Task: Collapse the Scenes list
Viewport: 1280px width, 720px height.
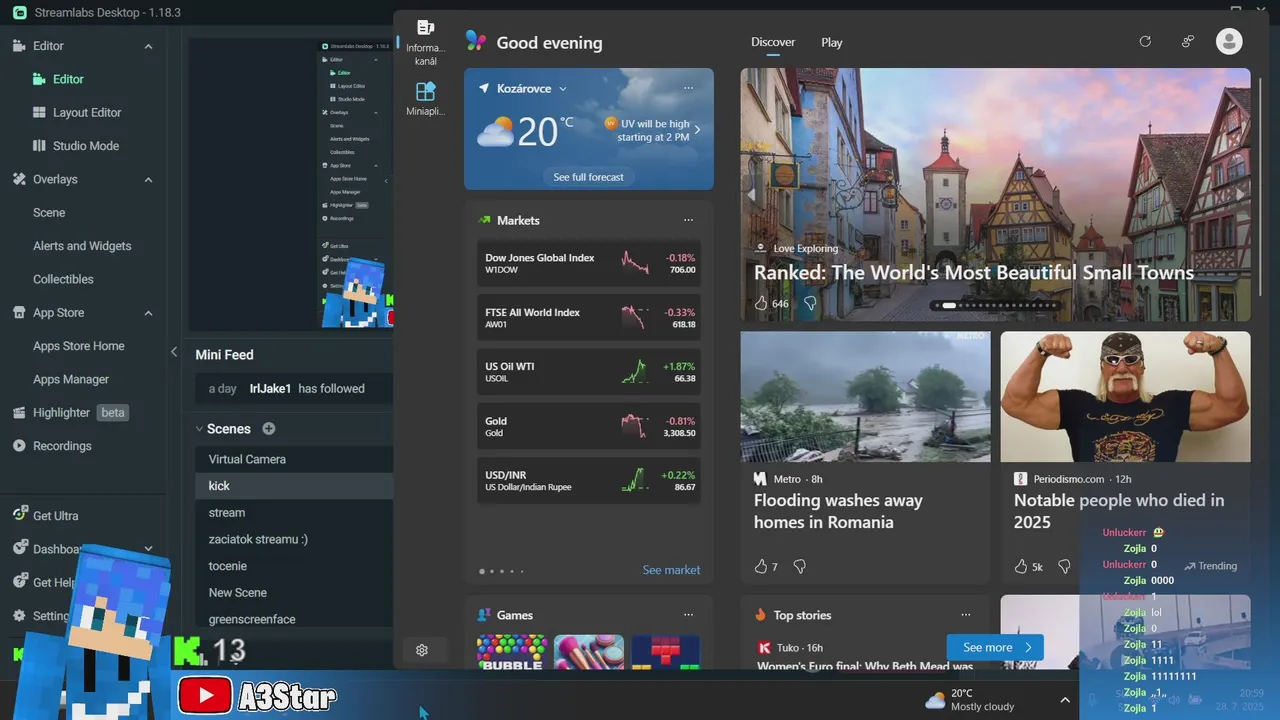Action: [199, 428]
